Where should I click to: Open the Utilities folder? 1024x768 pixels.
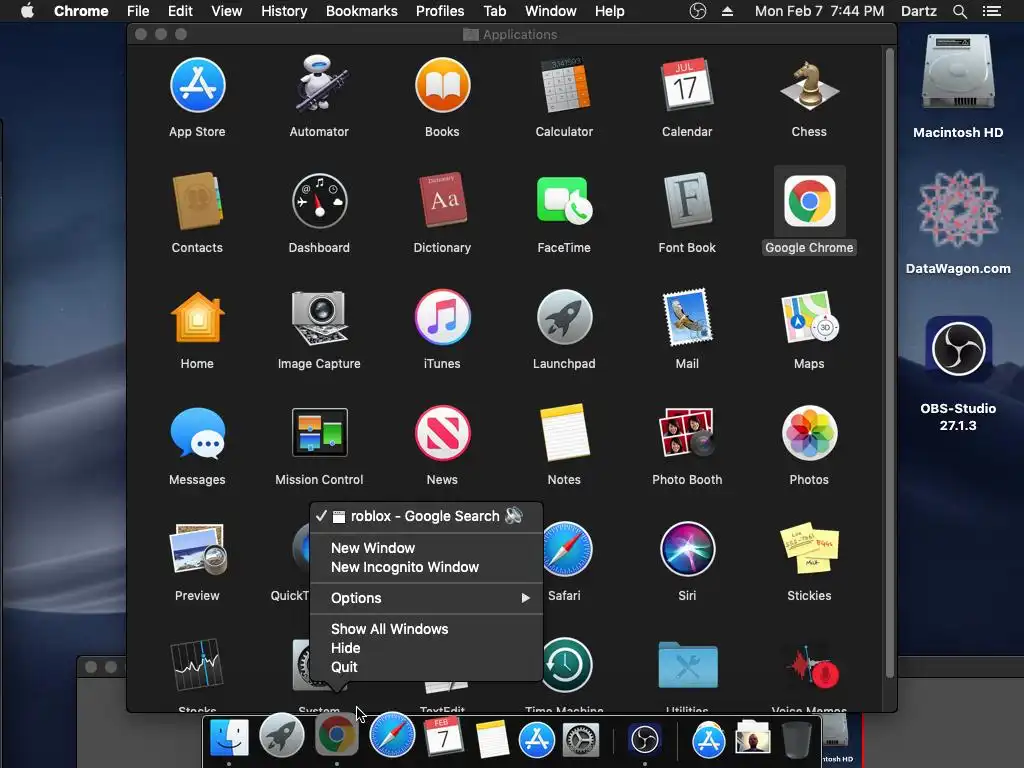pos(687,665)
